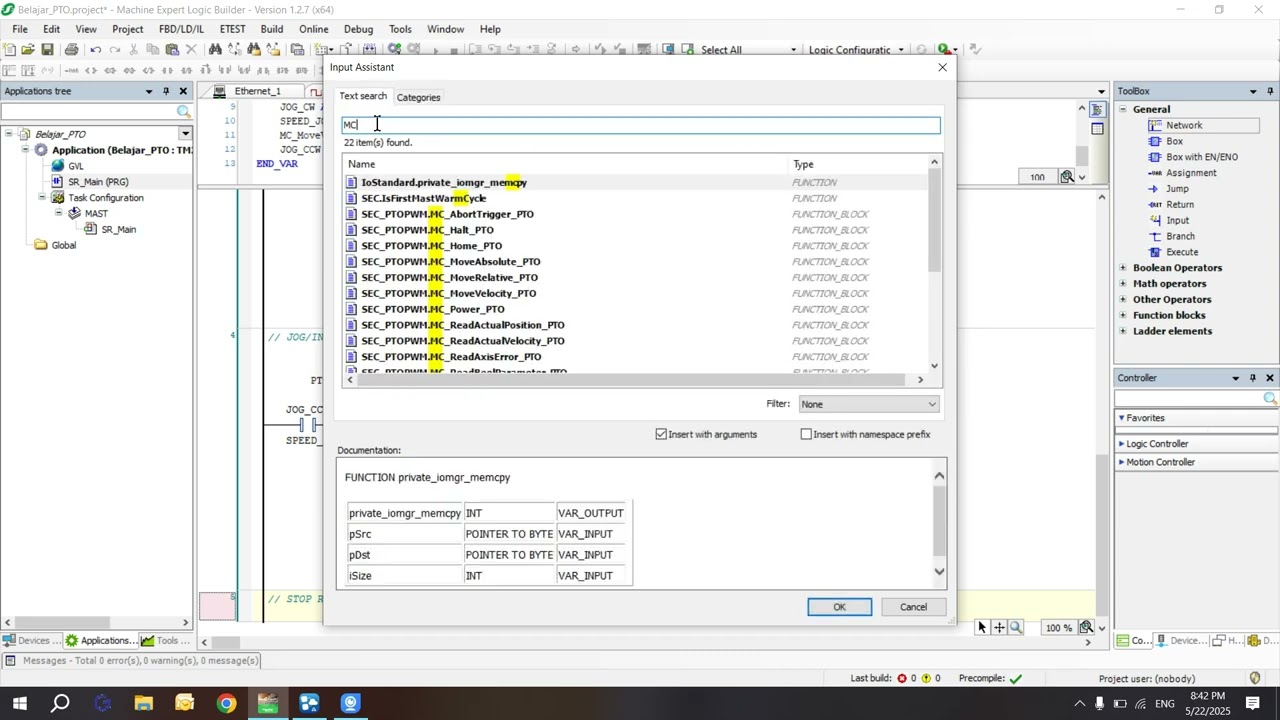Open the Windows Start menu

point(19,704)
